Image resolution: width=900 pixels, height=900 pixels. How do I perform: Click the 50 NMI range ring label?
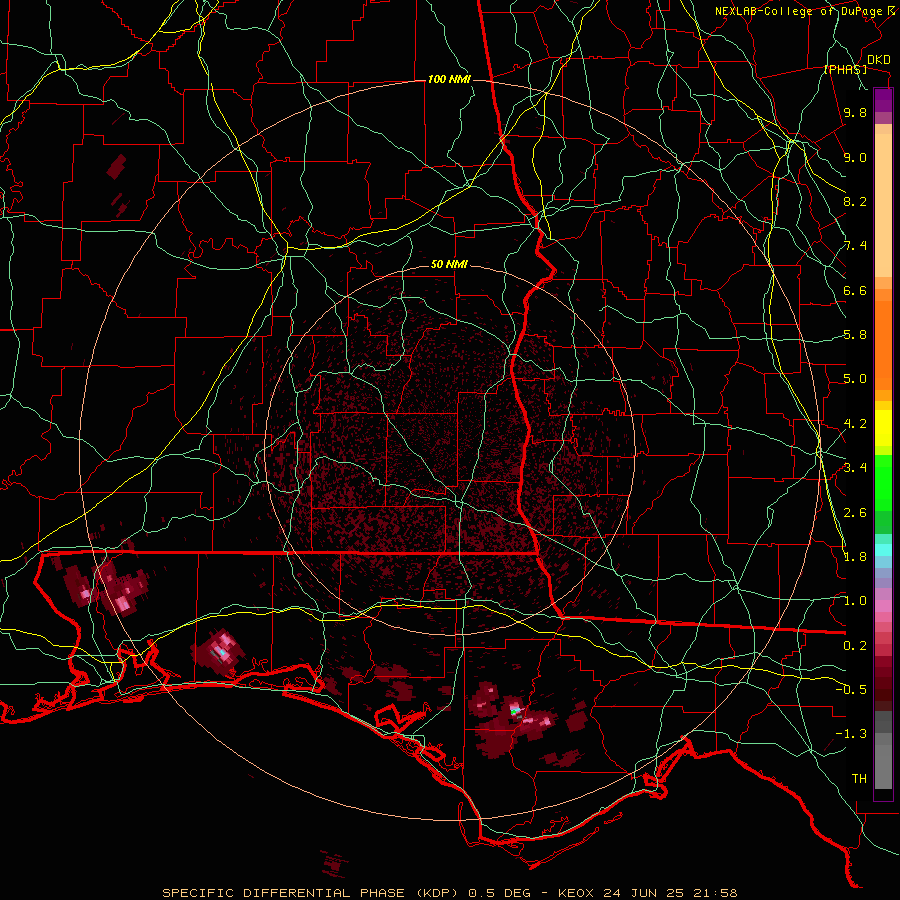coord(449,265)
